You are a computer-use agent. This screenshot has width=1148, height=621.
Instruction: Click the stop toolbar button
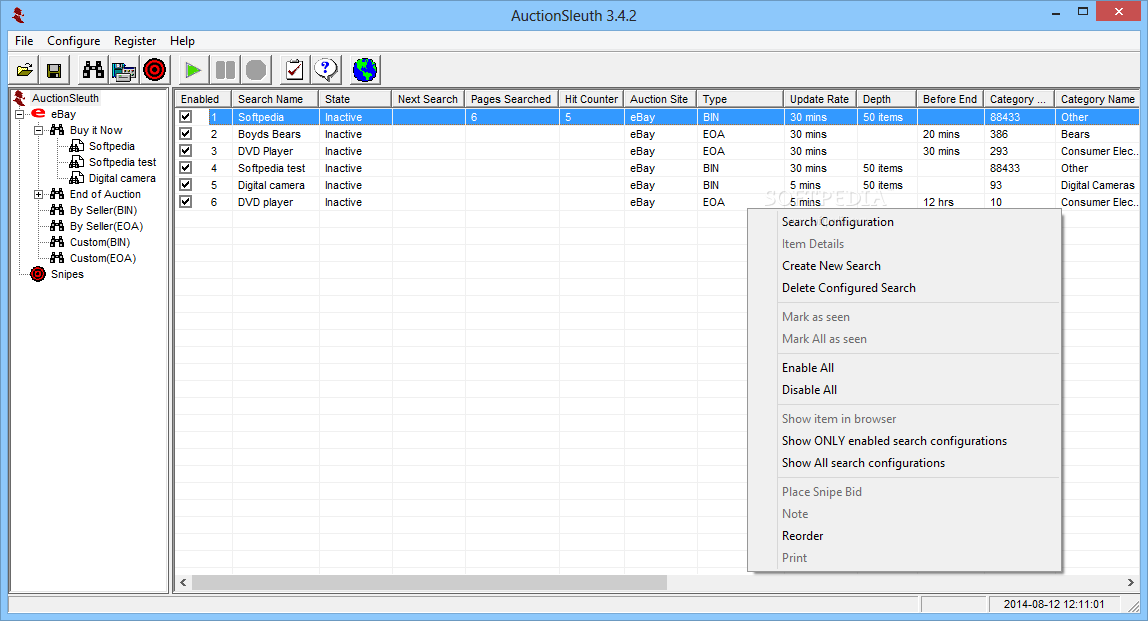[x=256, y=70]
